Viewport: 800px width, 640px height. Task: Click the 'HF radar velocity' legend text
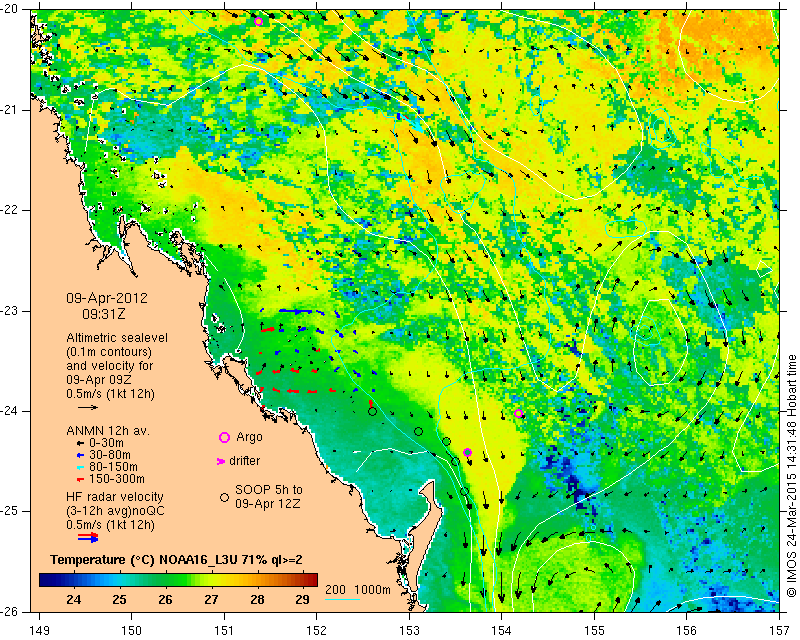click(115, 497)
